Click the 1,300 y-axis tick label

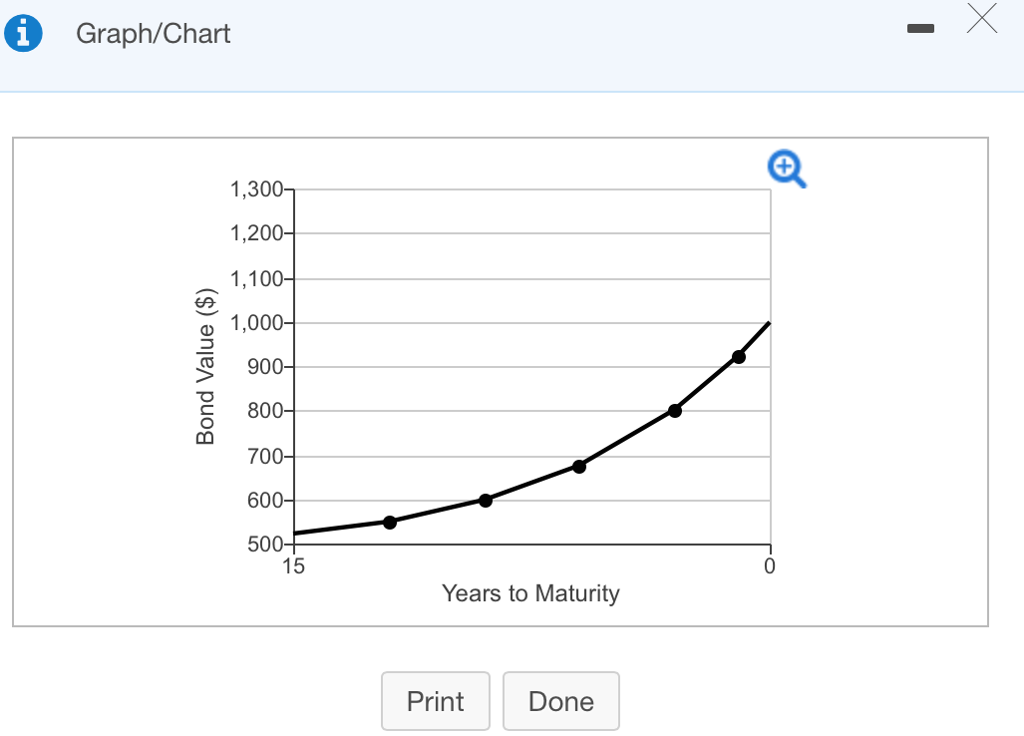click(257, 189)
